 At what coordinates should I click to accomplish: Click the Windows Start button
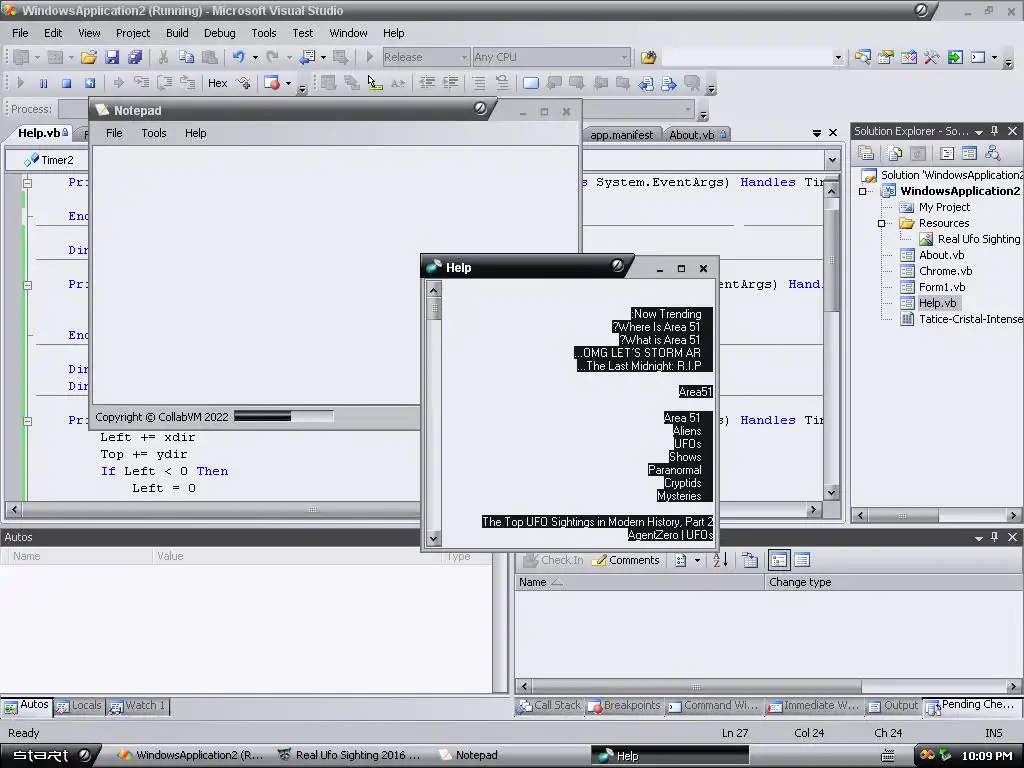click(x=50, y=756)
